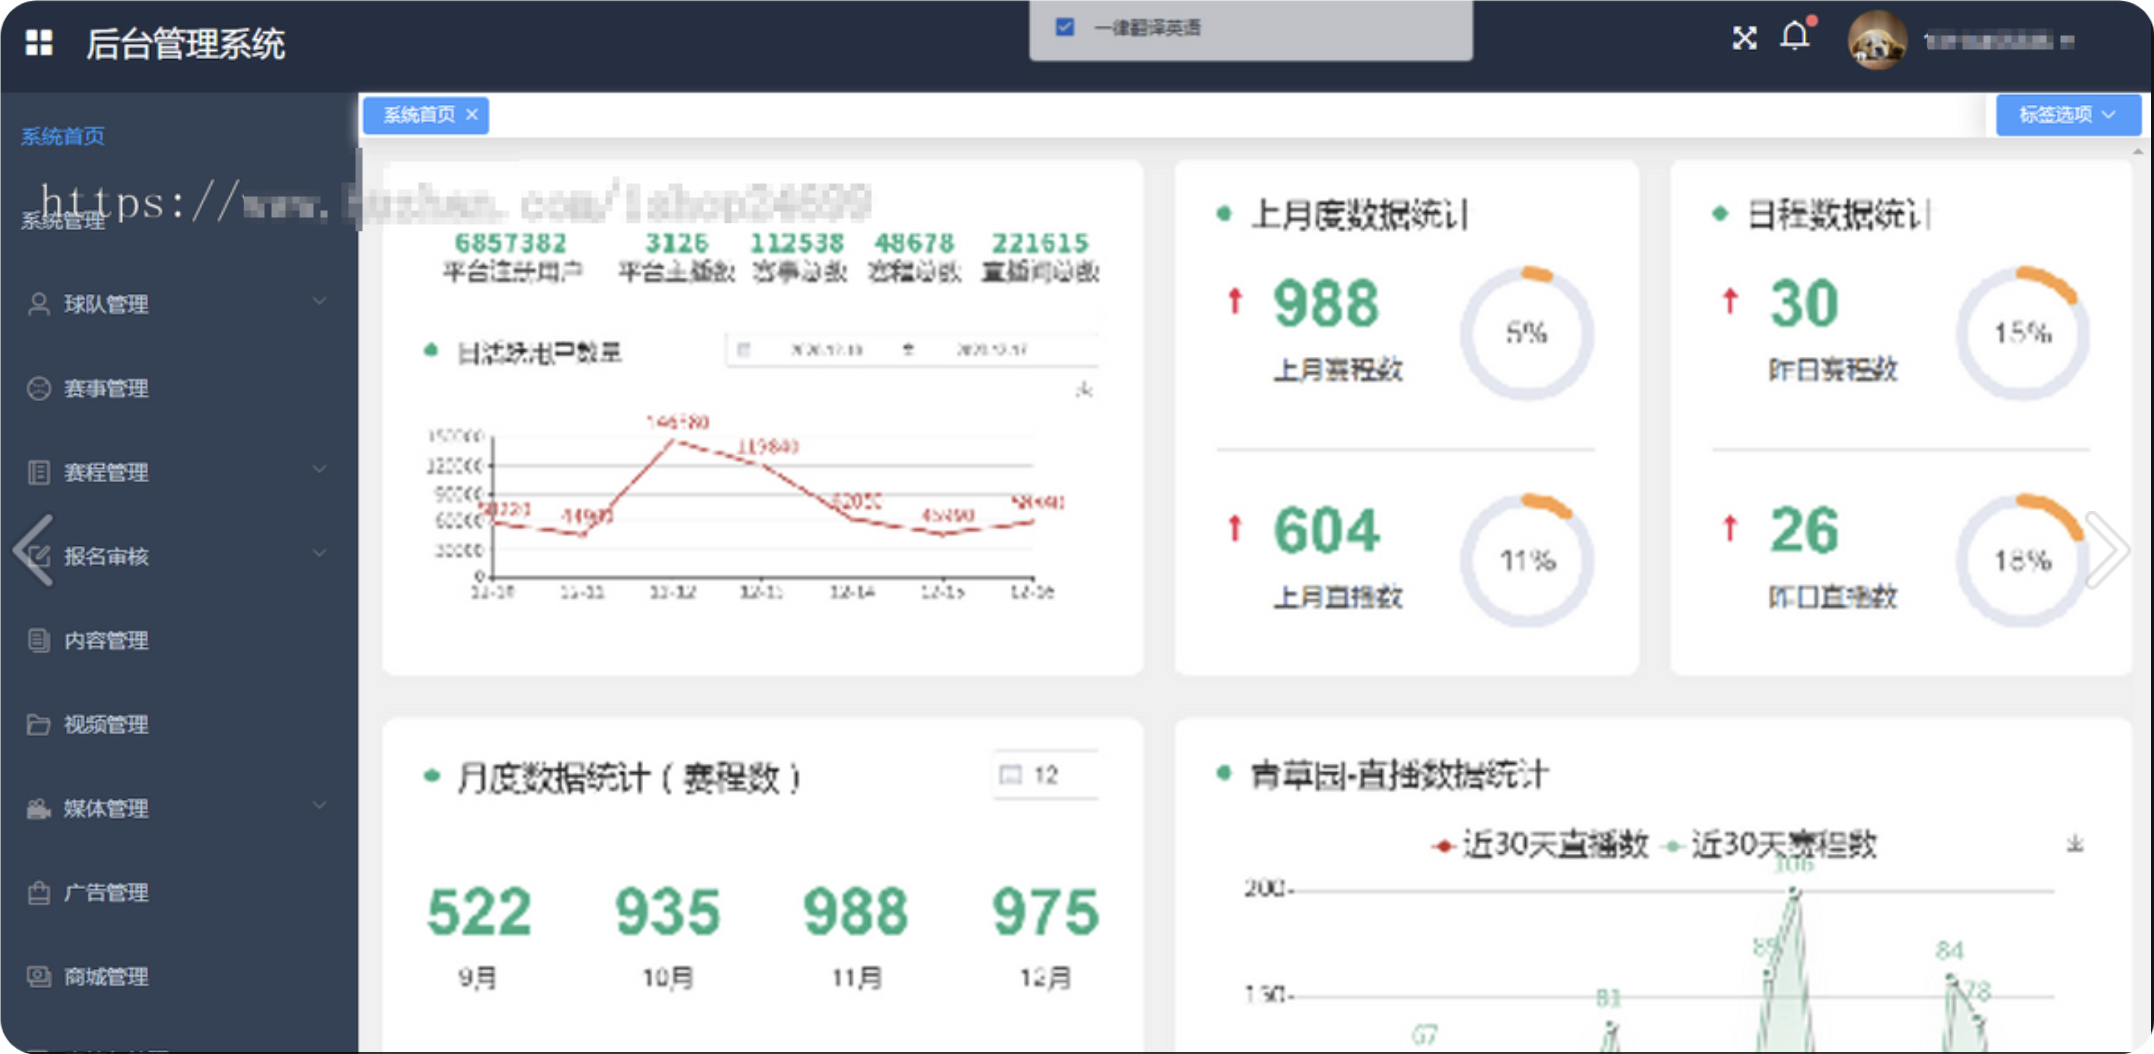Click the 报名审核 edit icon
Screen dimensions: 2154x1054
(38, 556)
